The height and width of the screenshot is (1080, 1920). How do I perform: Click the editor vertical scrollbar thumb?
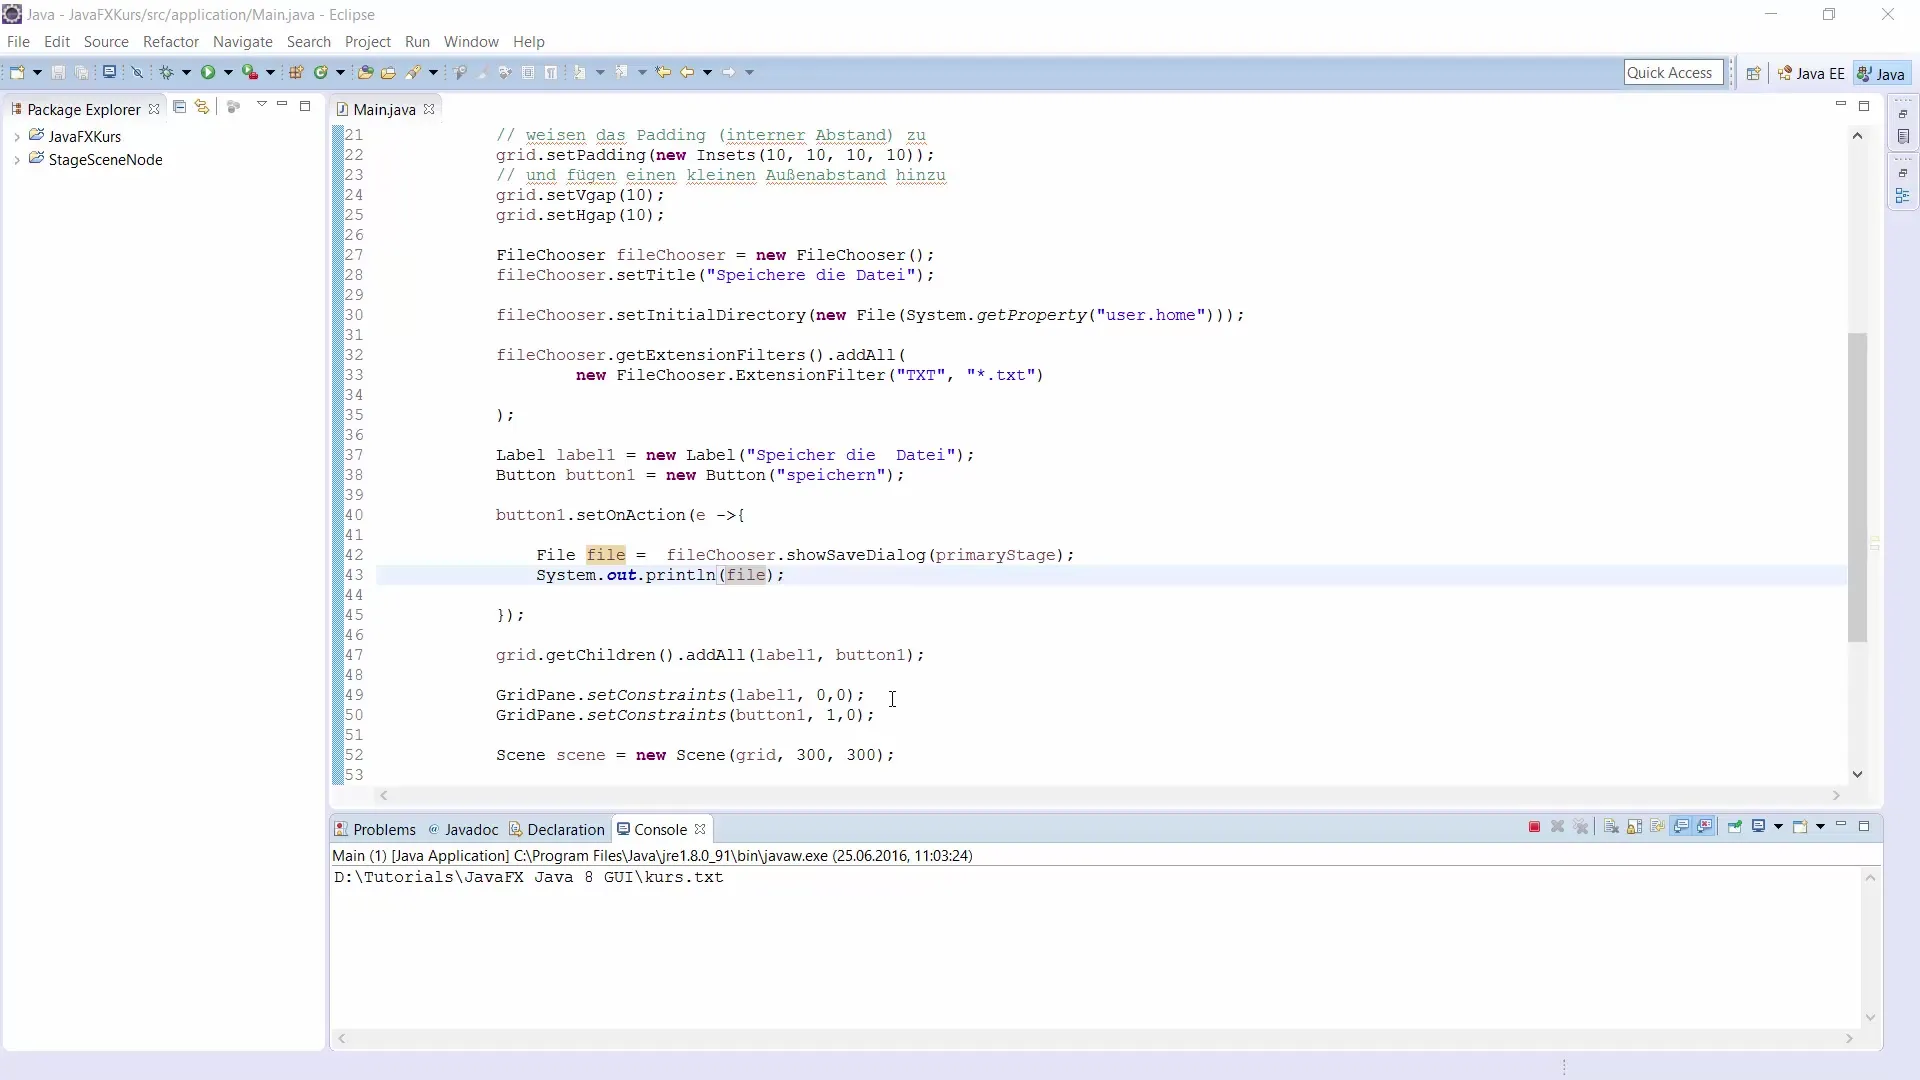tap(1857, 487)
